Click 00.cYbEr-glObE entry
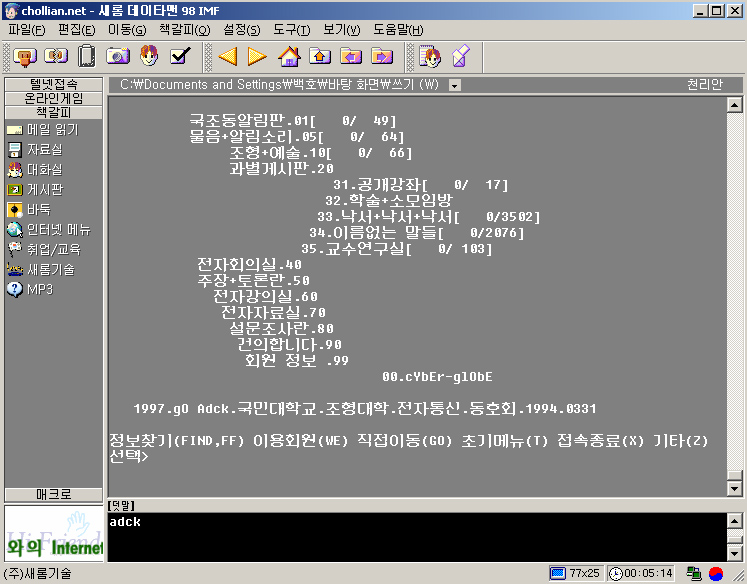The height and width of the screenshot is (584, 747). pos(437,377)
